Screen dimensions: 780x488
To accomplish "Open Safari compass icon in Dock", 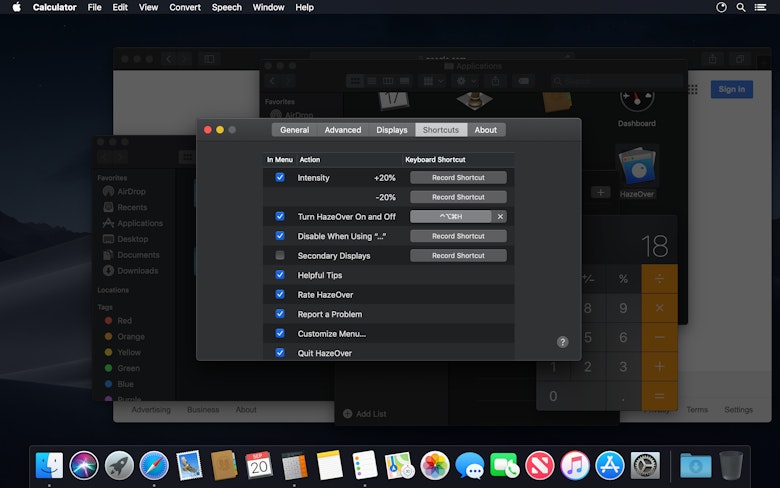I will 154,465.
